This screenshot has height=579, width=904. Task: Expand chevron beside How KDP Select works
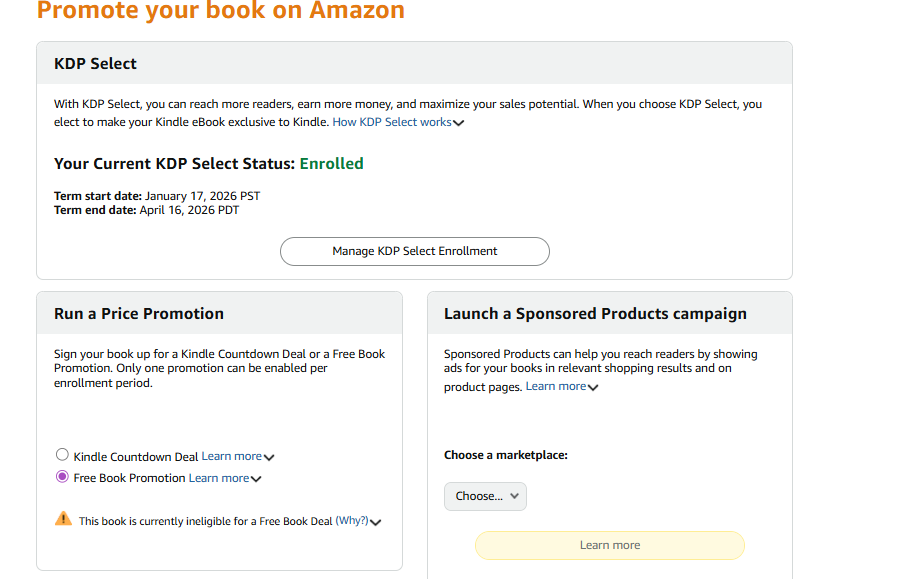tap(459, 123)
